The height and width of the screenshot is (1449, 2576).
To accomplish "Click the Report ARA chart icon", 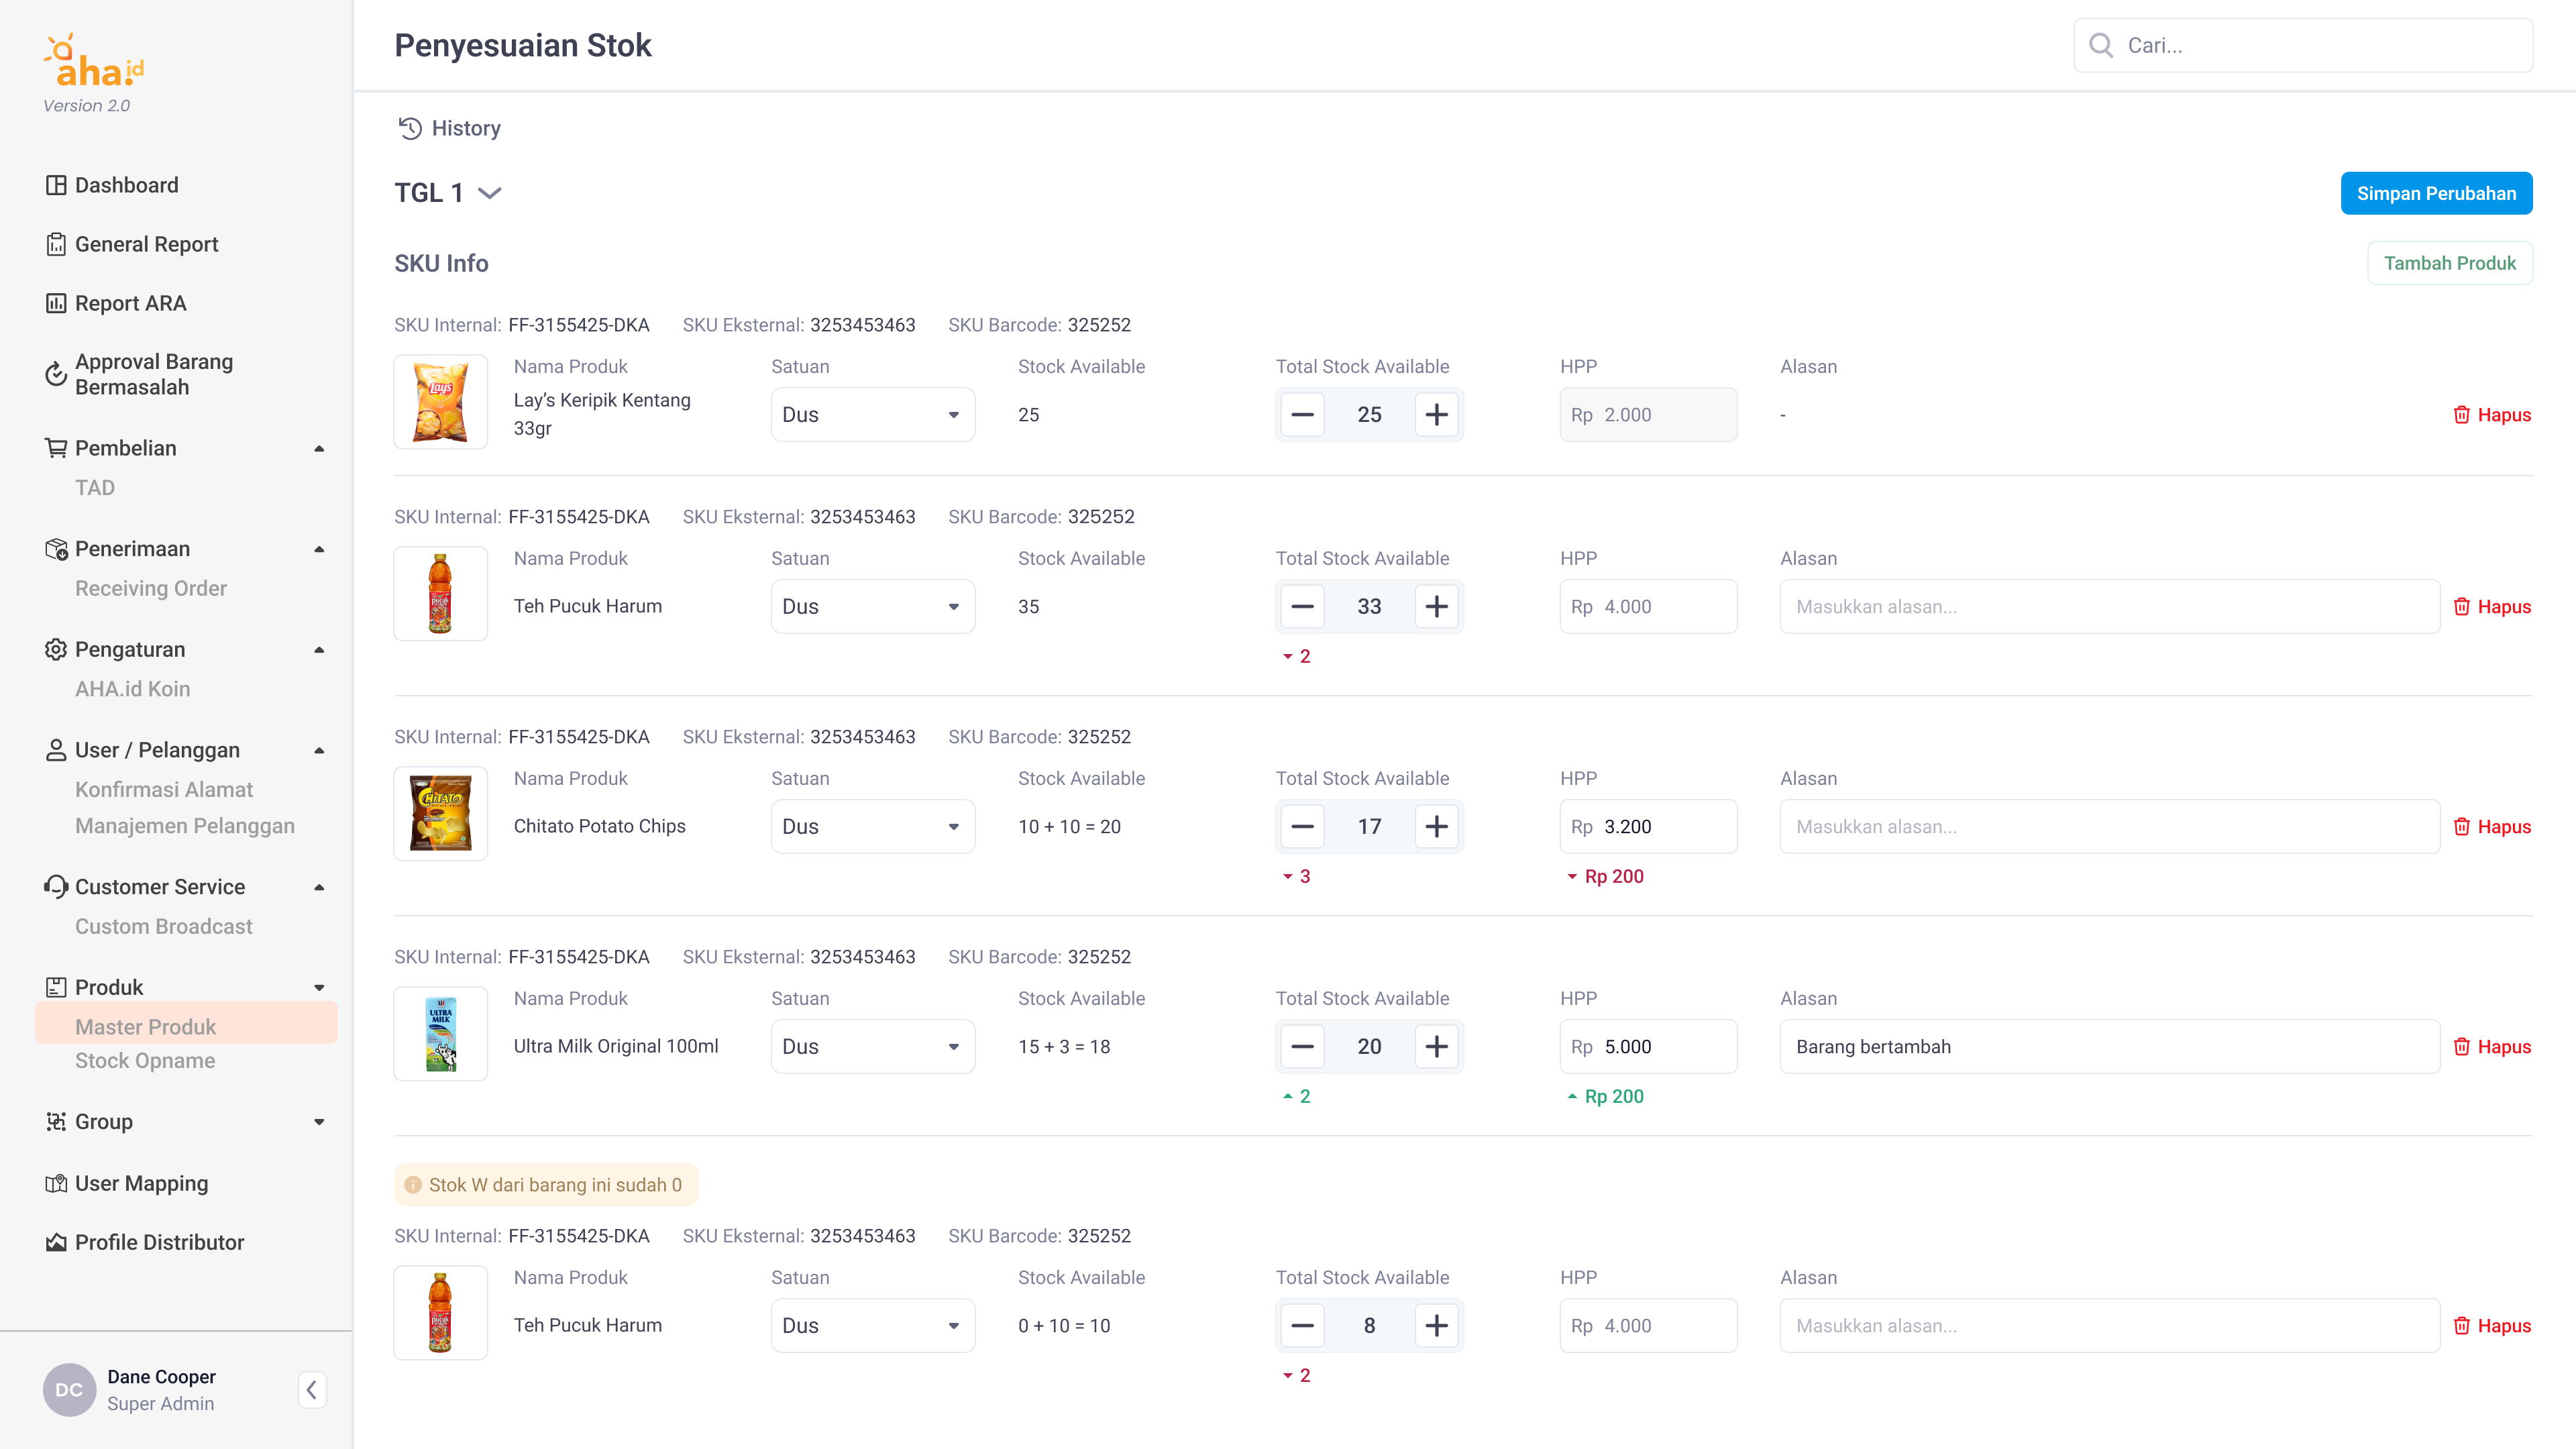I will 56,303.
